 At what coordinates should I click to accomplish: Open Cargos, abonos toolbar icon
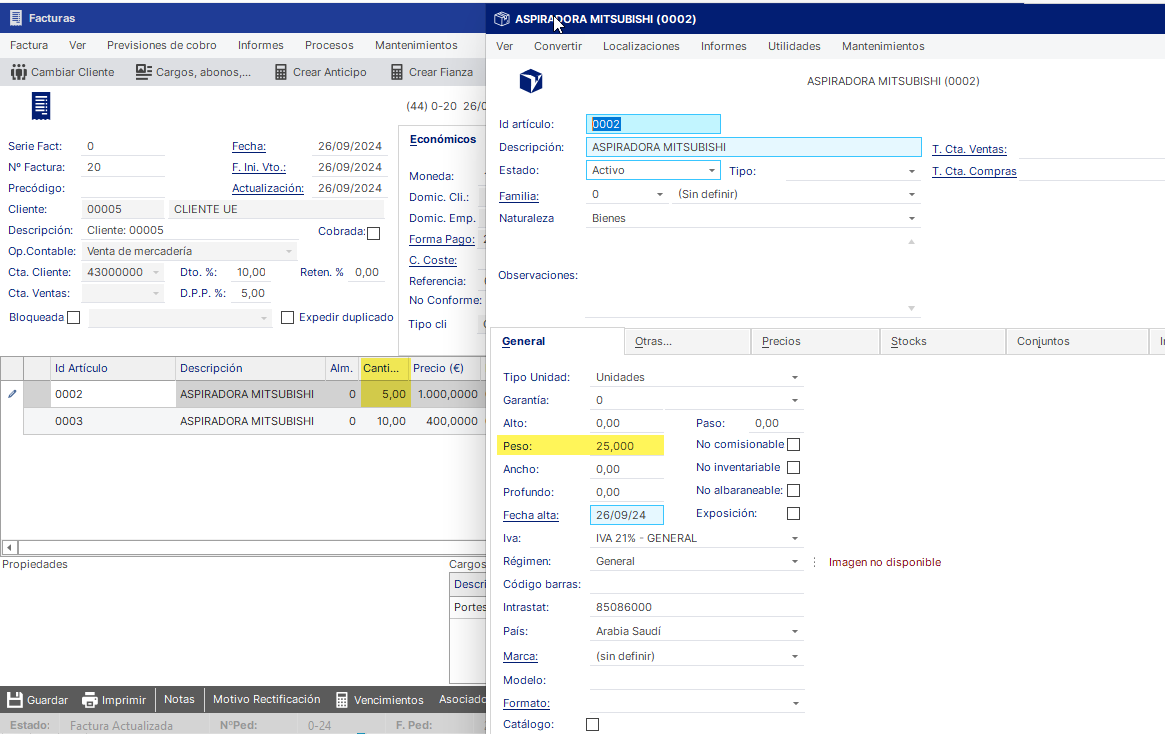tap(143, 72)
